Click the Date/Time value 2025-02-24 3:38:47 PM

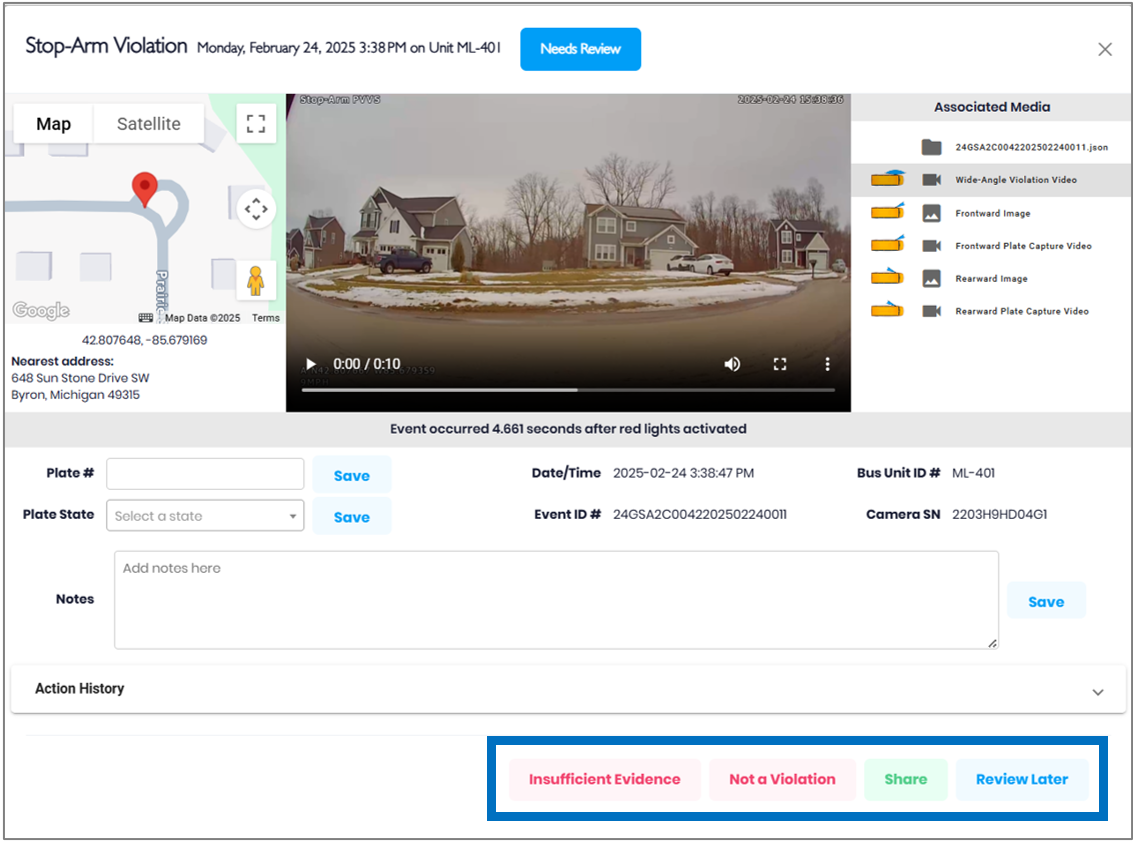point(684,473)
